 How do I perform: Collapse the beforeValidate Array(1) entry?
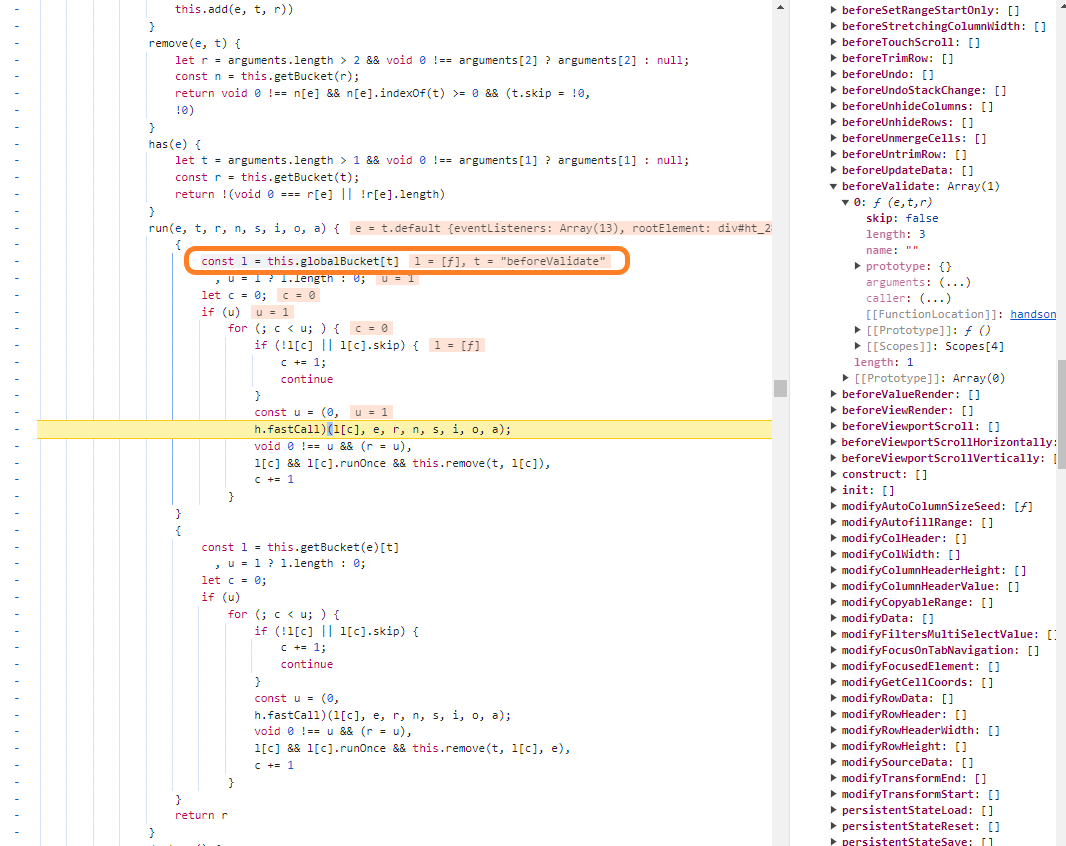point(833,186)
